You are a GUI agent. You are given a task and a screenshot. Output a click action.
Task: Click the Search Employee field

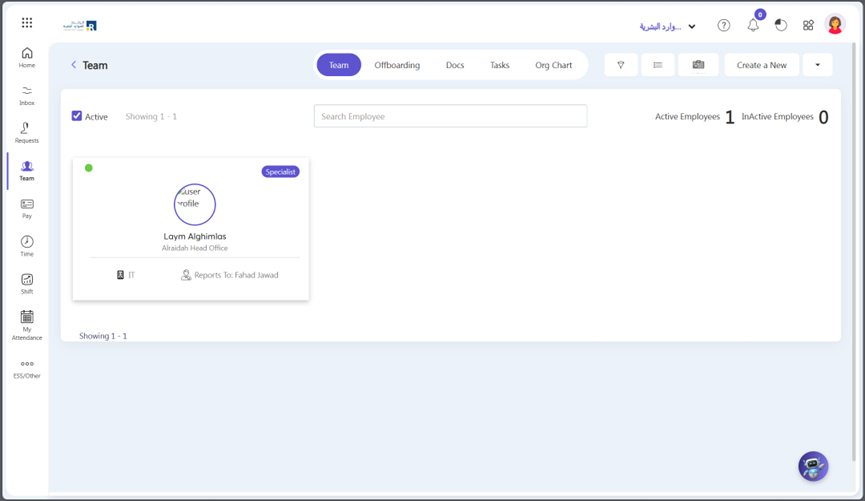[x=450, y=116]
